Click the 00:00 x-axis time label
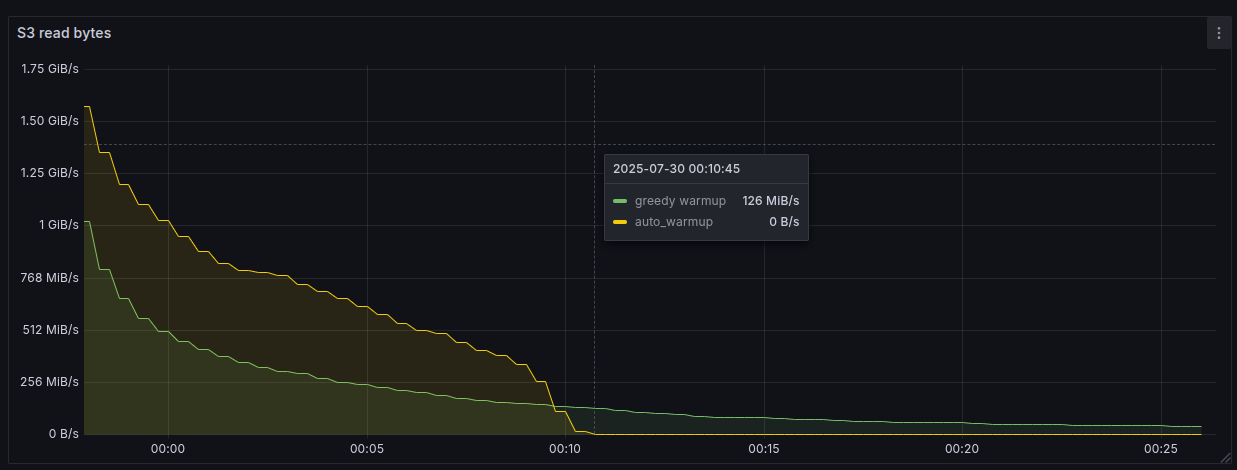This screenshot has height=470, width=1237. click(168, 449)
